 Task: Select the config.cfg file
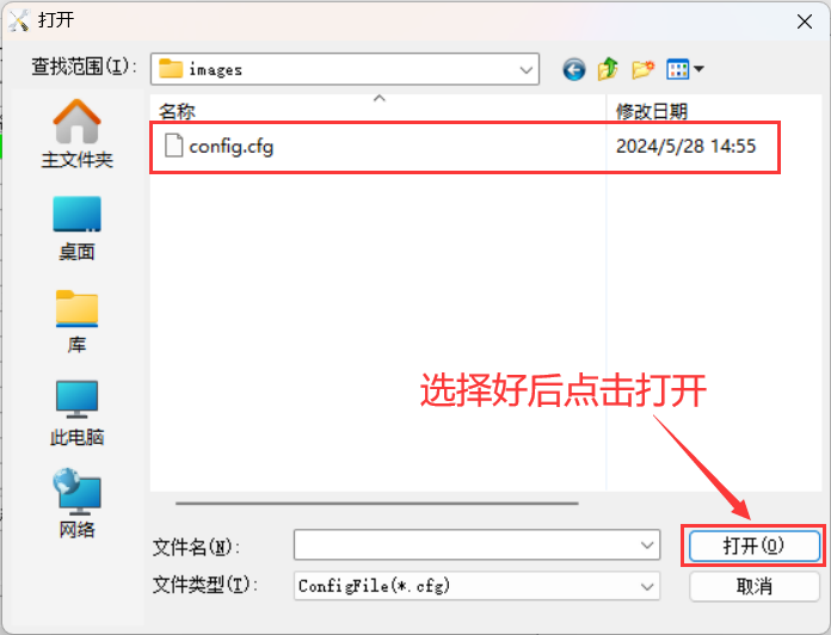point(464,147)
